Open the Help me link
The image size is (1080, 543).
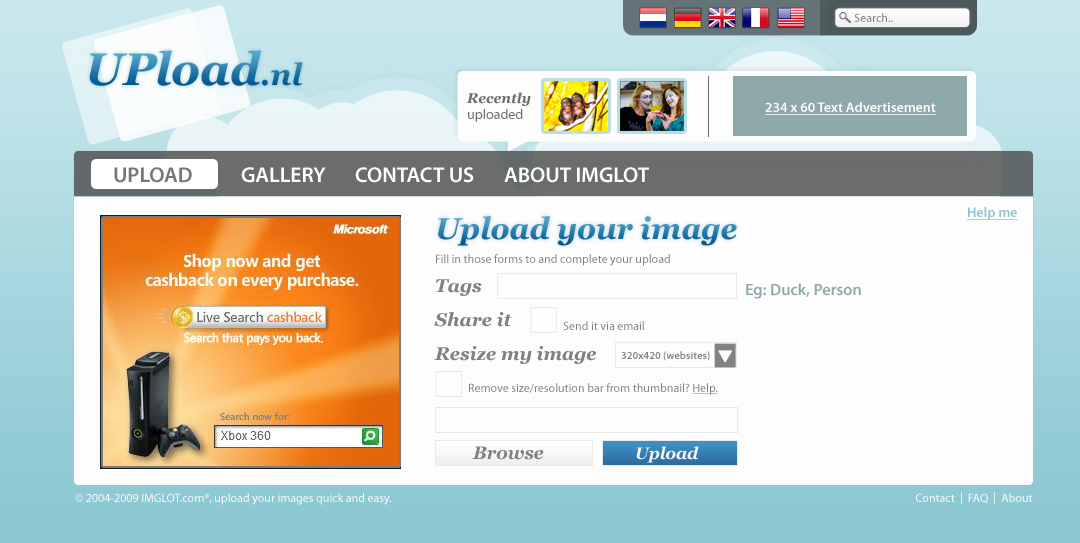click(992, 212)
